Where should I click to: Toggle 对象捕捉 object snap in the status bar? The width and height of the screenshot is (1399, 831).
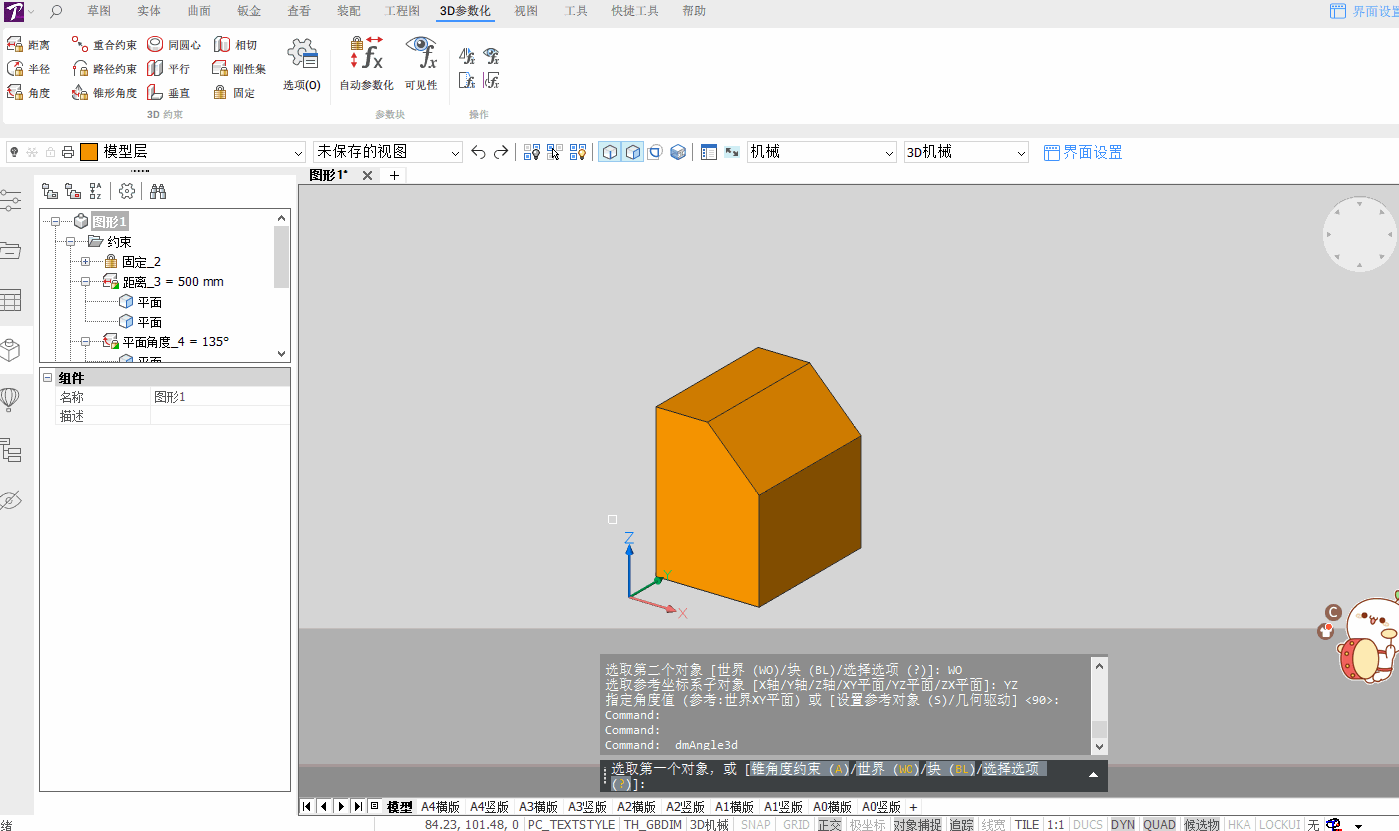coord(918,824)
